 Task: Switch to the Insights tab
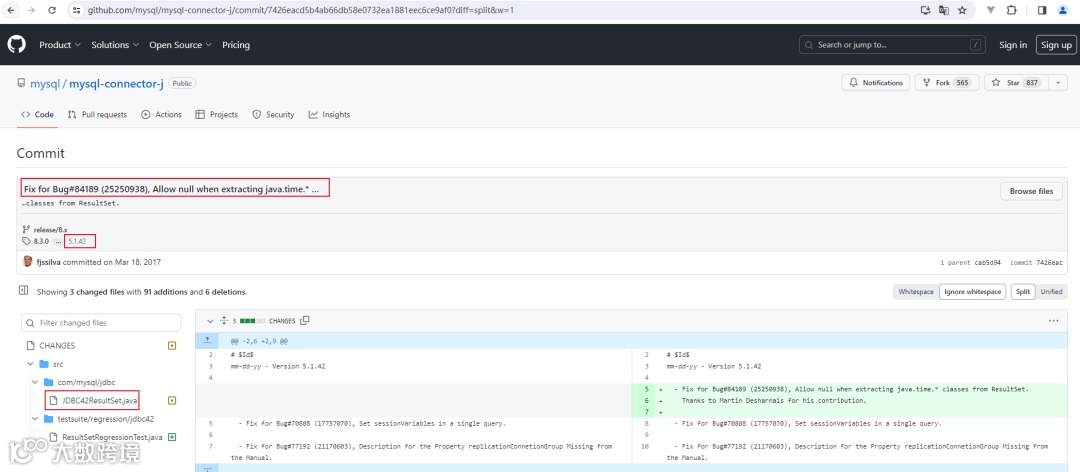click(330, 114)
